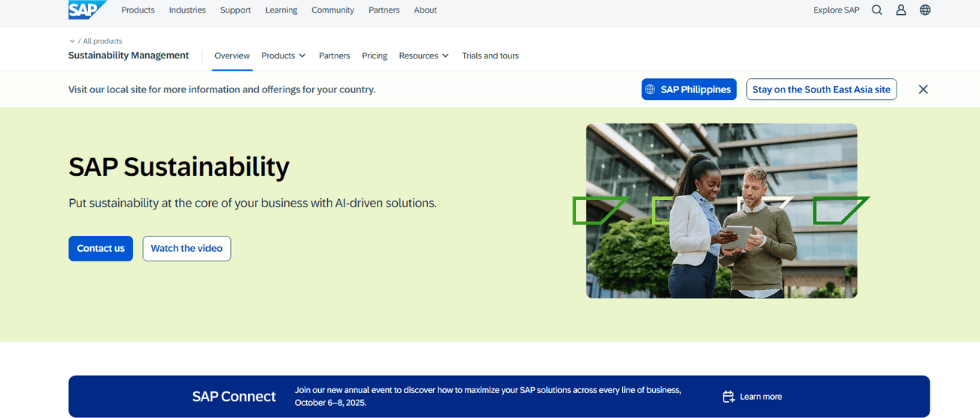Image resolution: width=980 pixels, height=418 pixels.
Task: Open the Partners top menu
Action: point(384,10)
